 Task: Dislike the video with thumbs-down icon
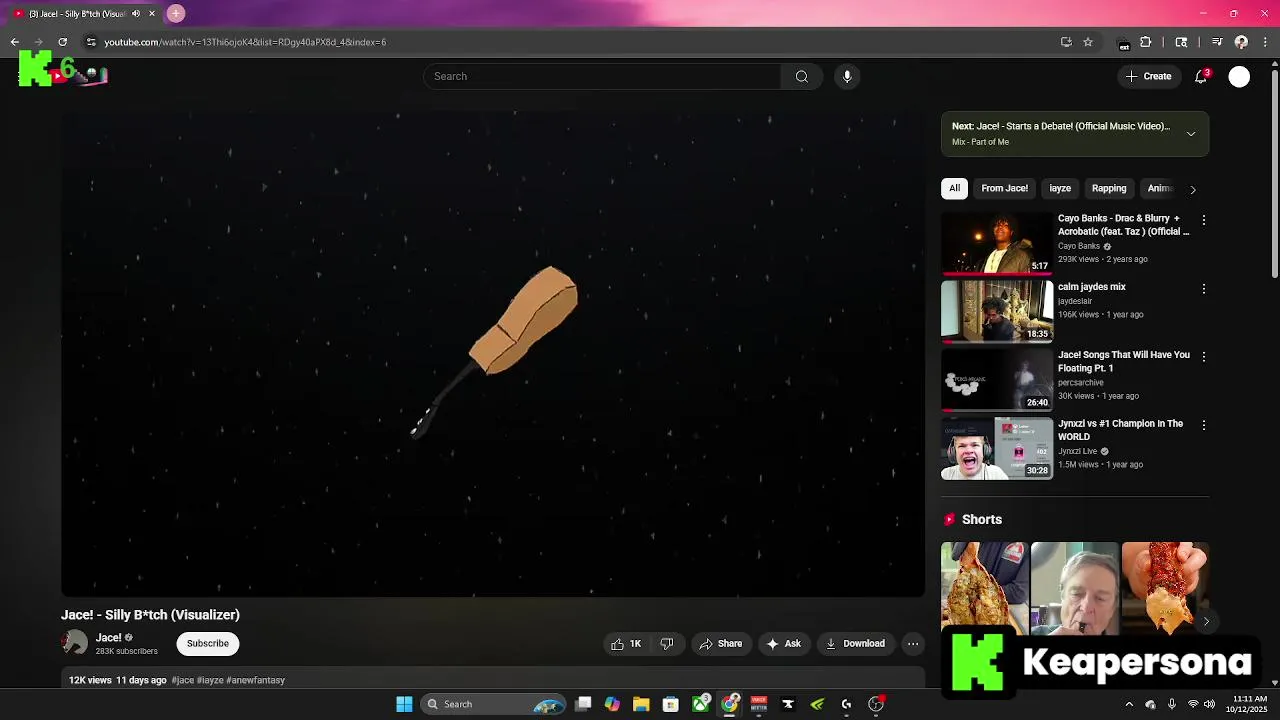coord(667,644)
